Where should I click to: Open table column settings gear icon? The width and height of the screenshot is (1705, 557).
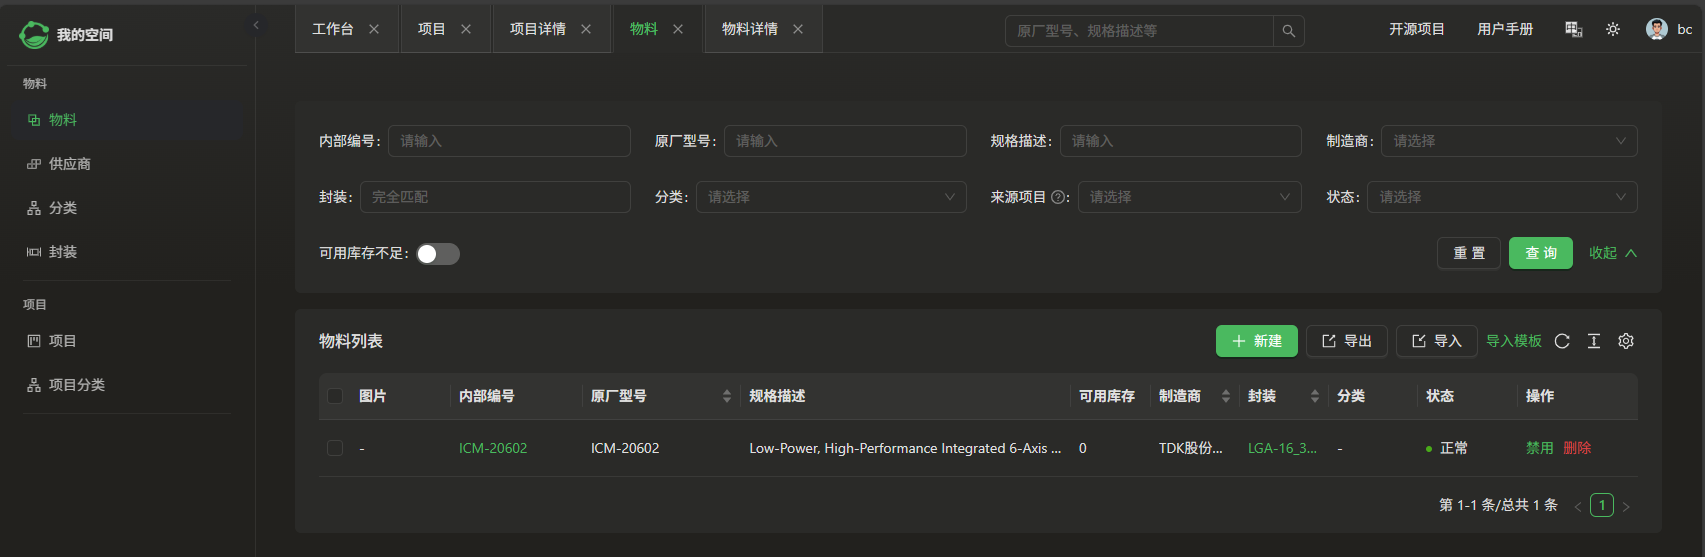click(1626, 341)
